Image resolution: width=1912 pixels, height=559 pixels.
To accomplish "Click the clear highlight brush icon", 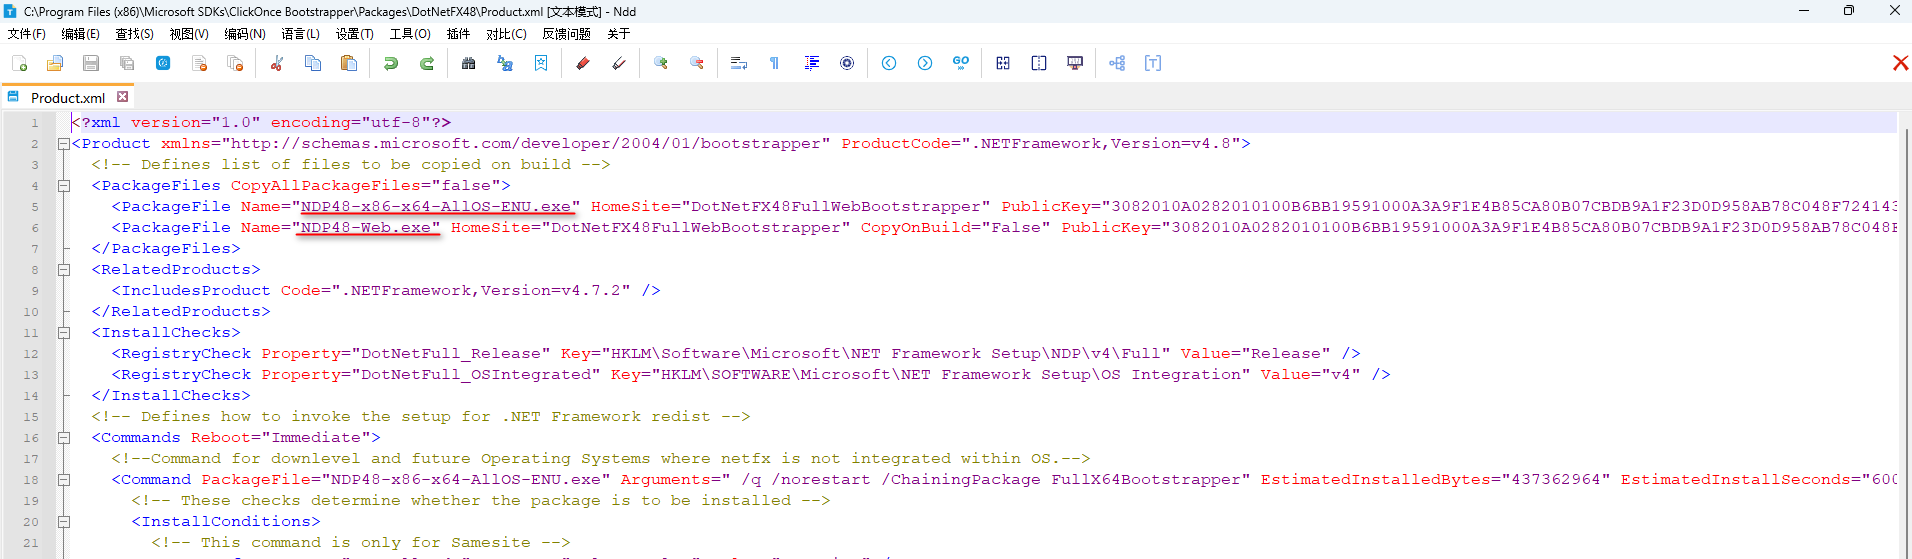I will (619, 63).
